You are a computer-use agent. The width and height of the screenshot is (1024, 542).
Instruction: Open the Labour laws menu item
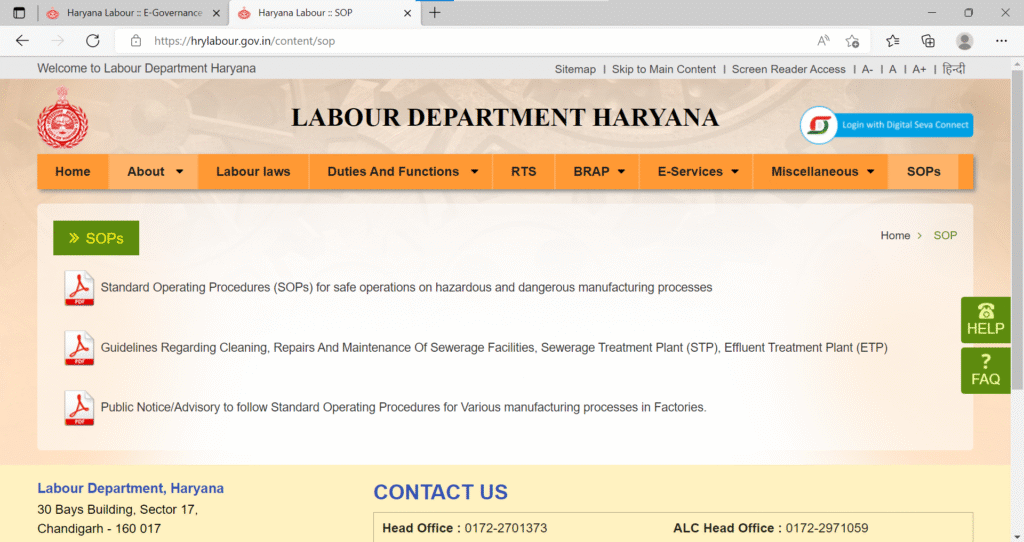pos(253,172)
